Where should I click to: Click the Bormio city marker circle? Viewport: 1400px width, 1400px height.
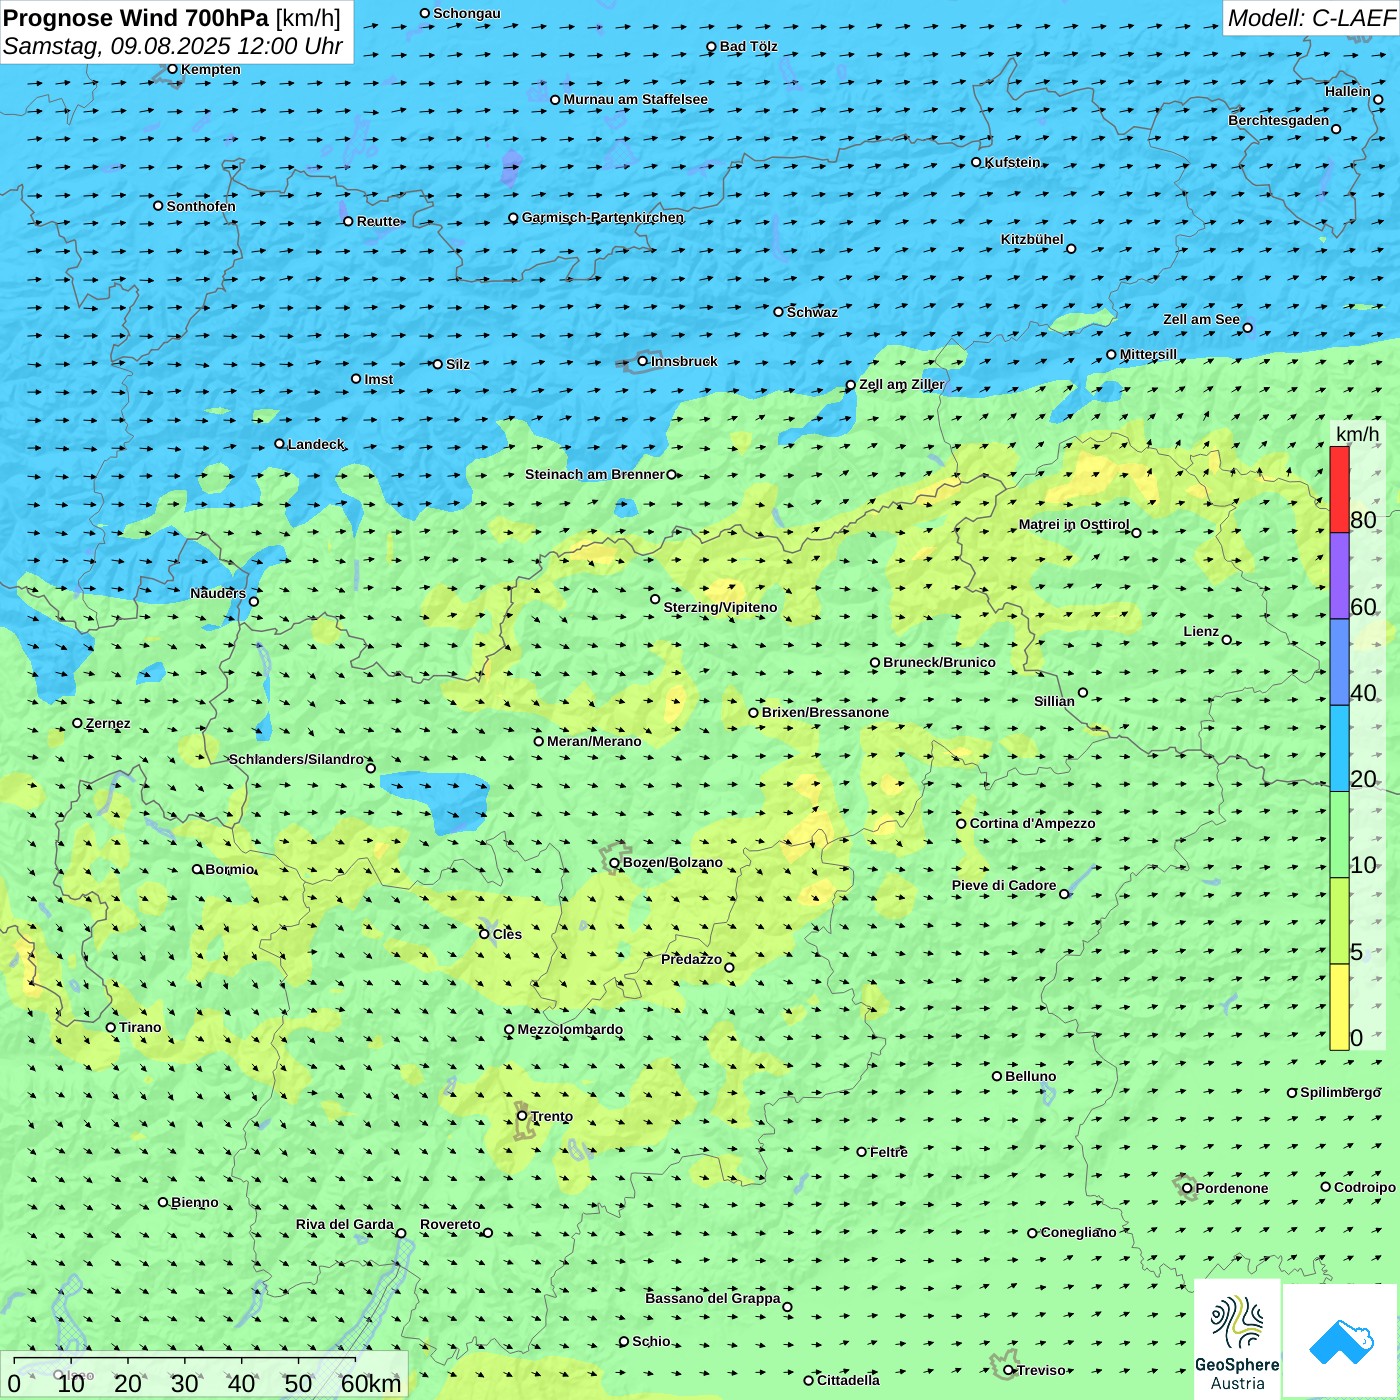click(x=197, y=869)
